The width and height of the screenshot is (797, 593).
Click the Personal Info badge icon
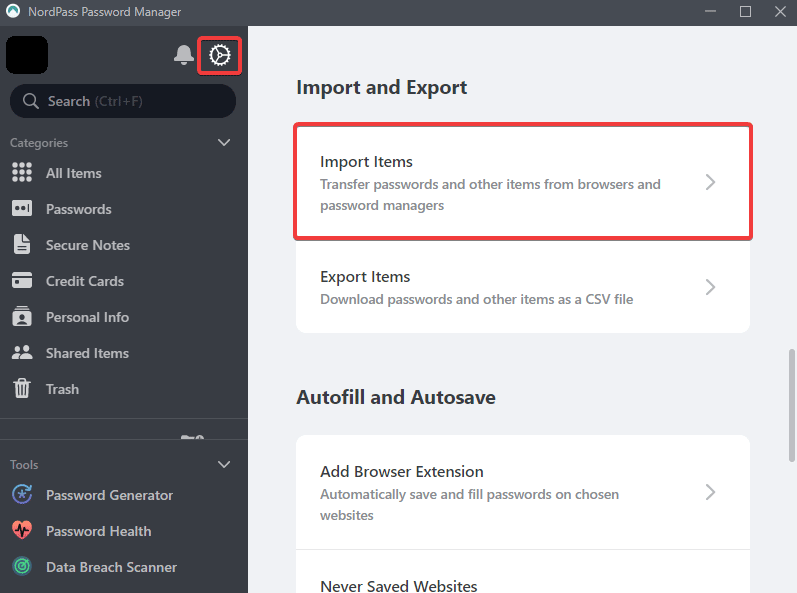tap(22, 316)
